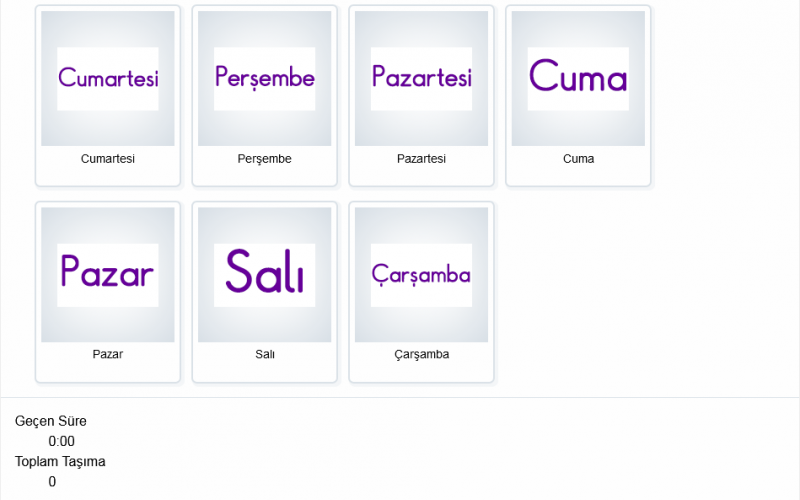This screenshot has height=500, width=800.
Task: Click the Cumartesi caption below its image
Action: pos(108,159)
